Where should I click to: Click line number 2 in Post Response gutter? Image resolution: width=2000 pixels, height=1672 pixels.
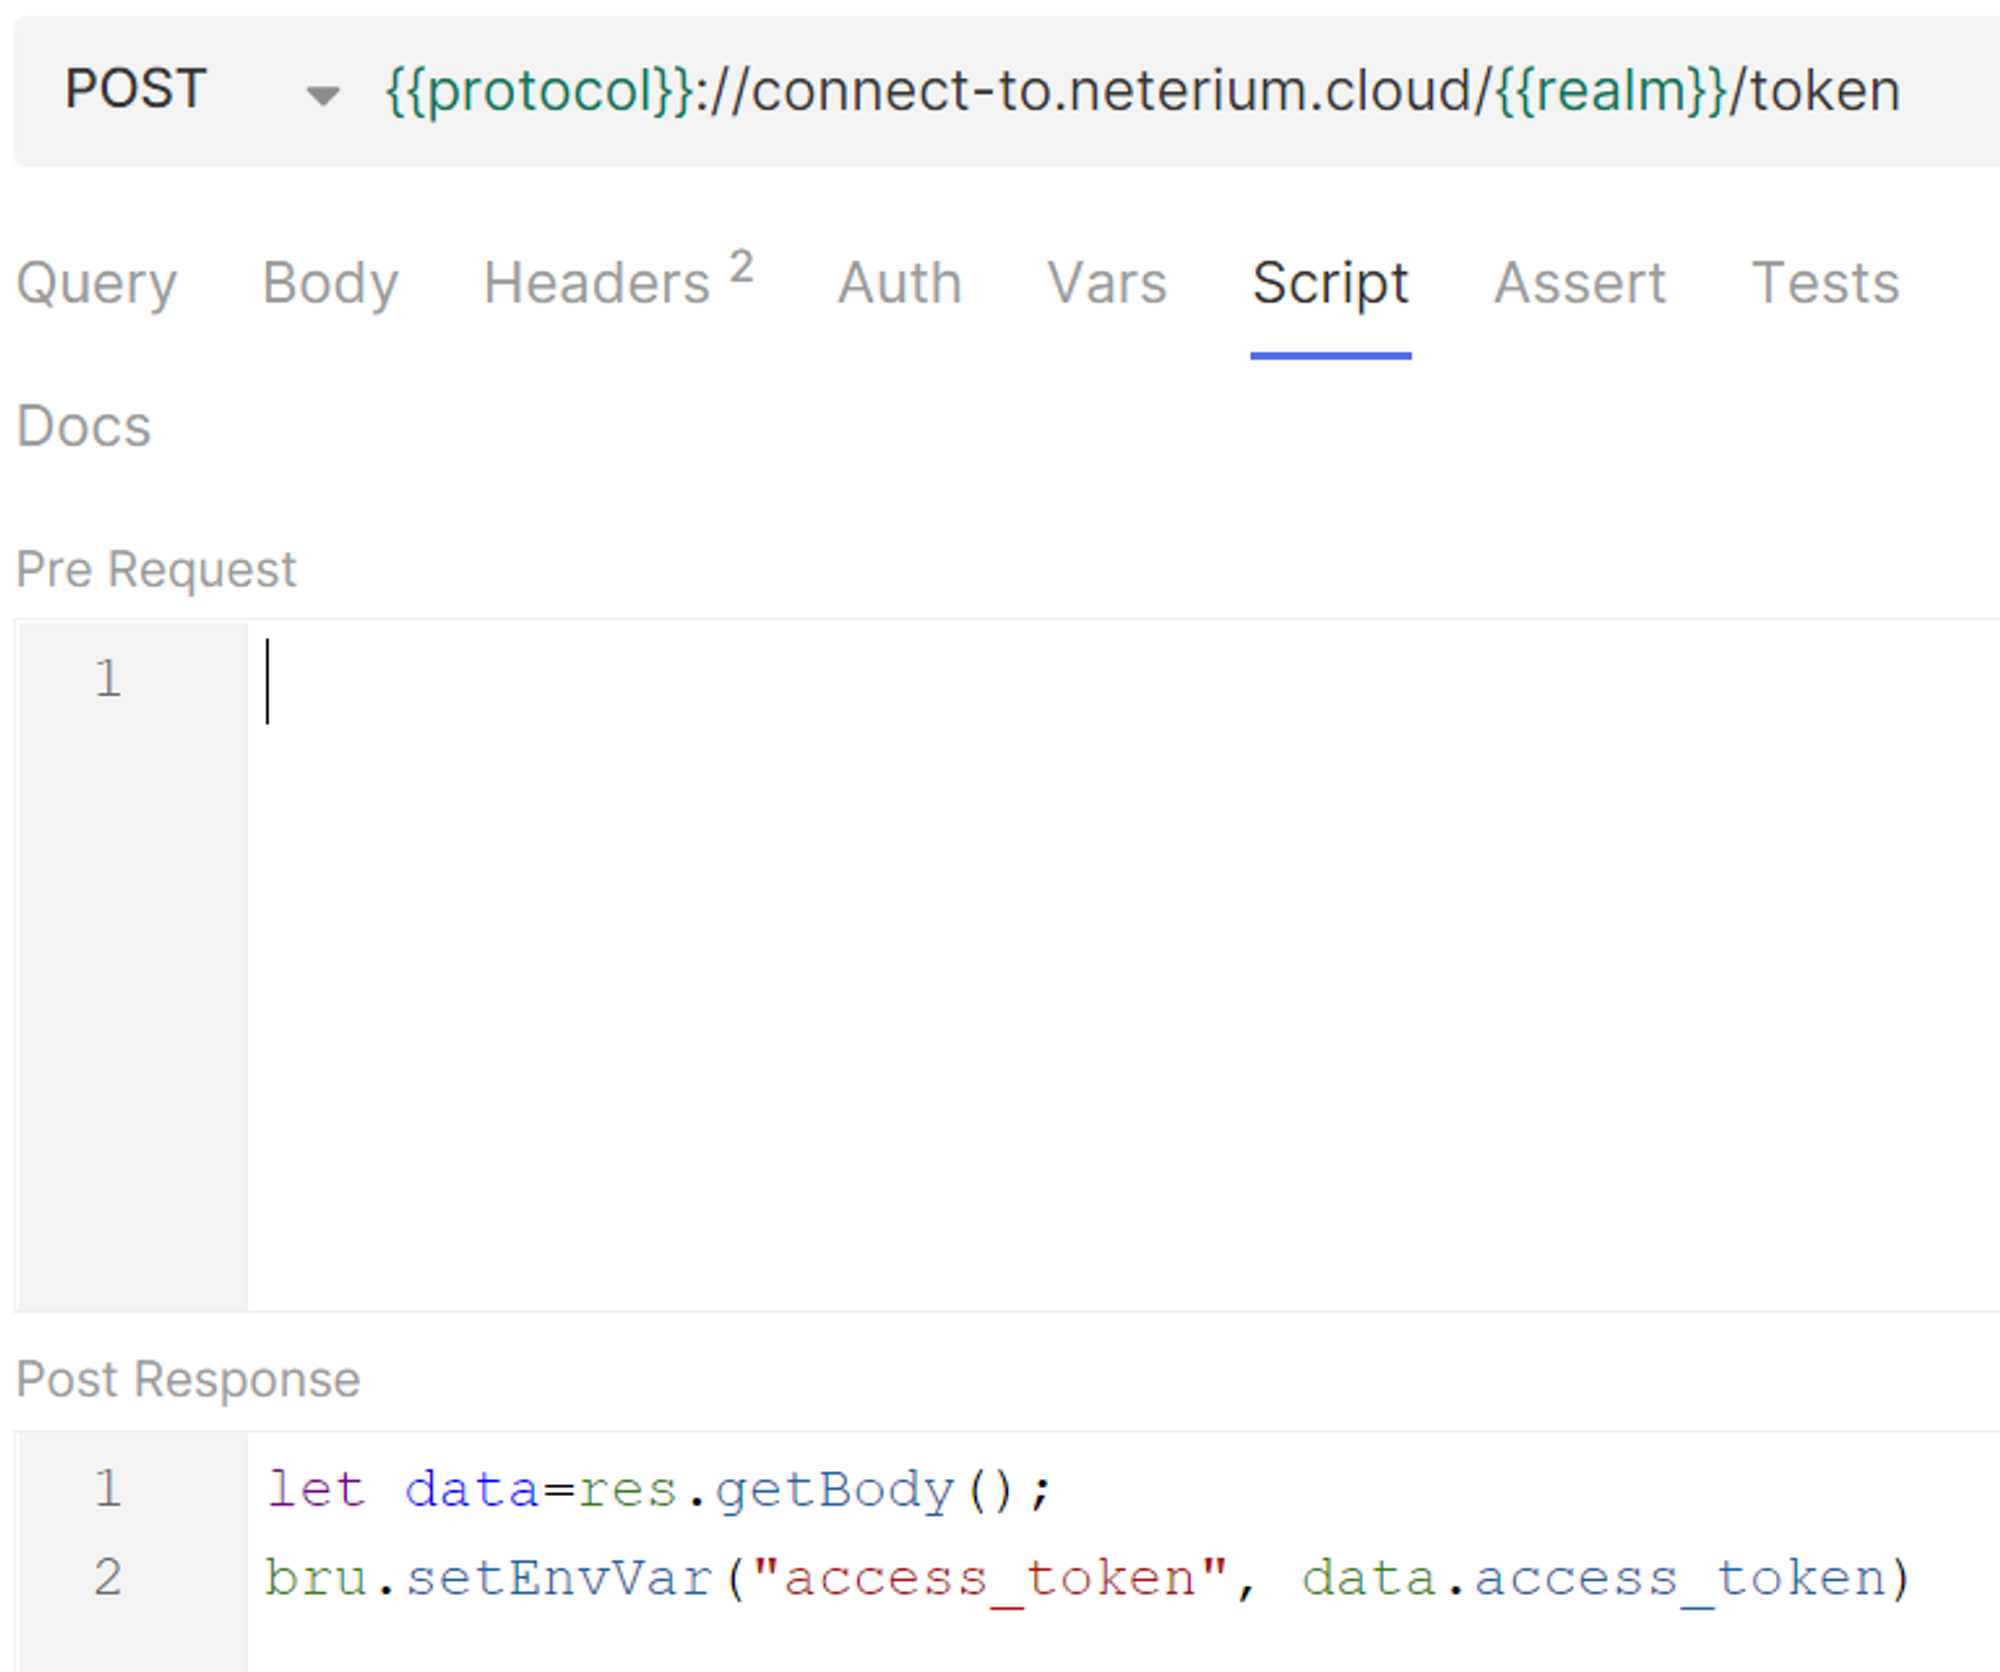point(108,1578)
